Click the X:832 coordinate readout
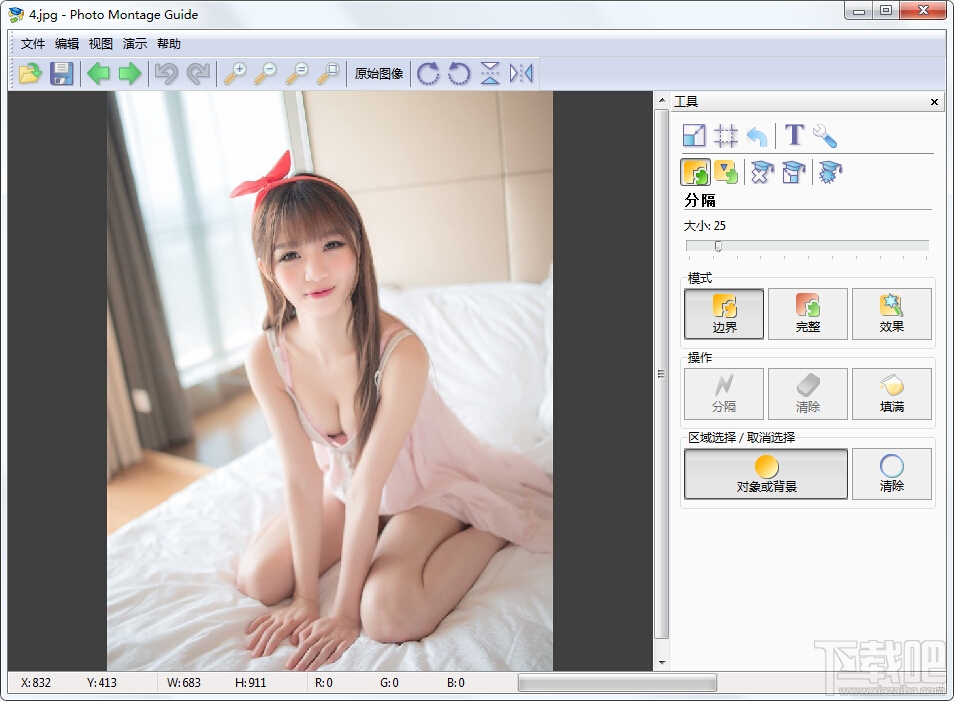The height and width of the screenshot is (701, 954). tap(36, 683)
